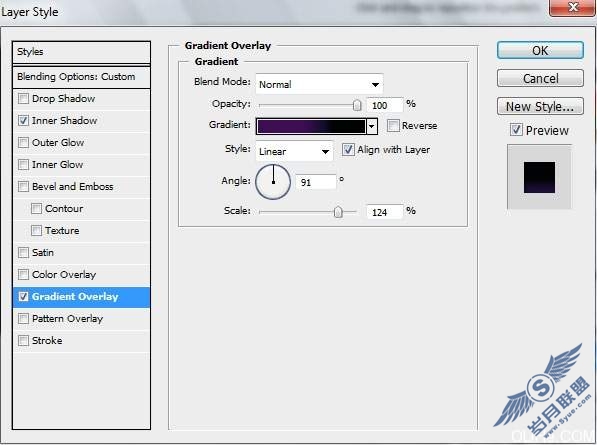Select the Drop Shadow label

pyautogui.click(x=64, y=99)
